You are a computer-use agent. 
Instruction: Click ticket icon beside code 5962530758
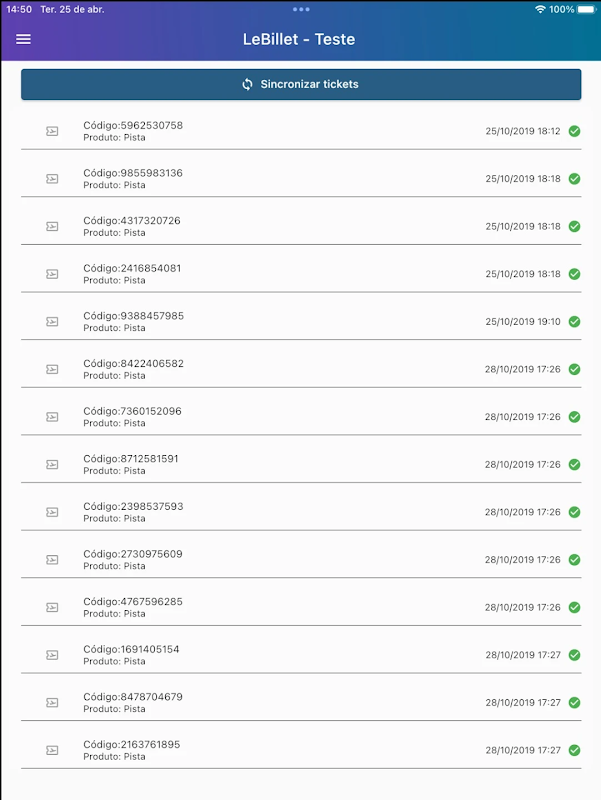52,131
